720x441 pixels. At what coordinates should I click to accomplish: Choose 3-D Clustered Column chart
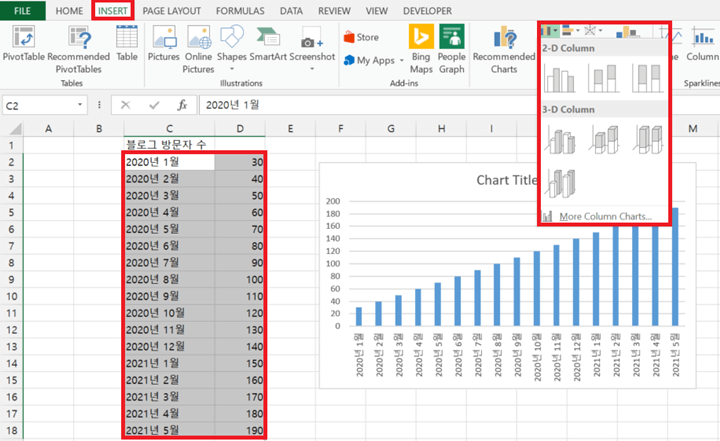click(560, 140)
